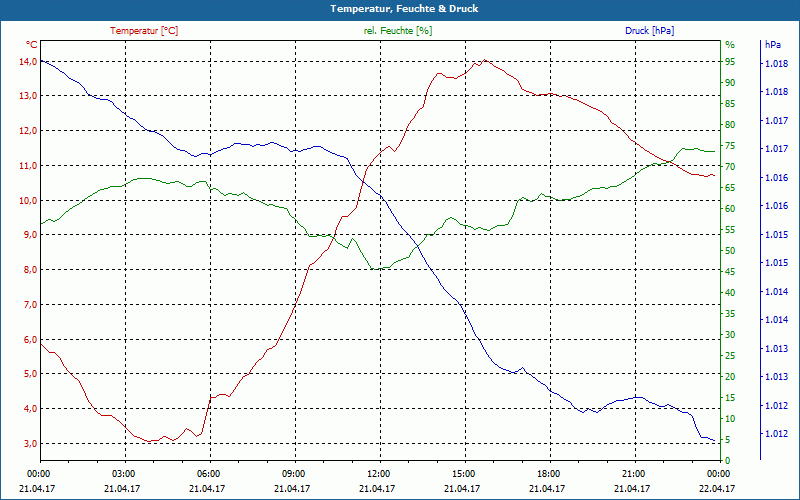
Task: Click the 65 humidity axis label
Action: pos(730,188)
